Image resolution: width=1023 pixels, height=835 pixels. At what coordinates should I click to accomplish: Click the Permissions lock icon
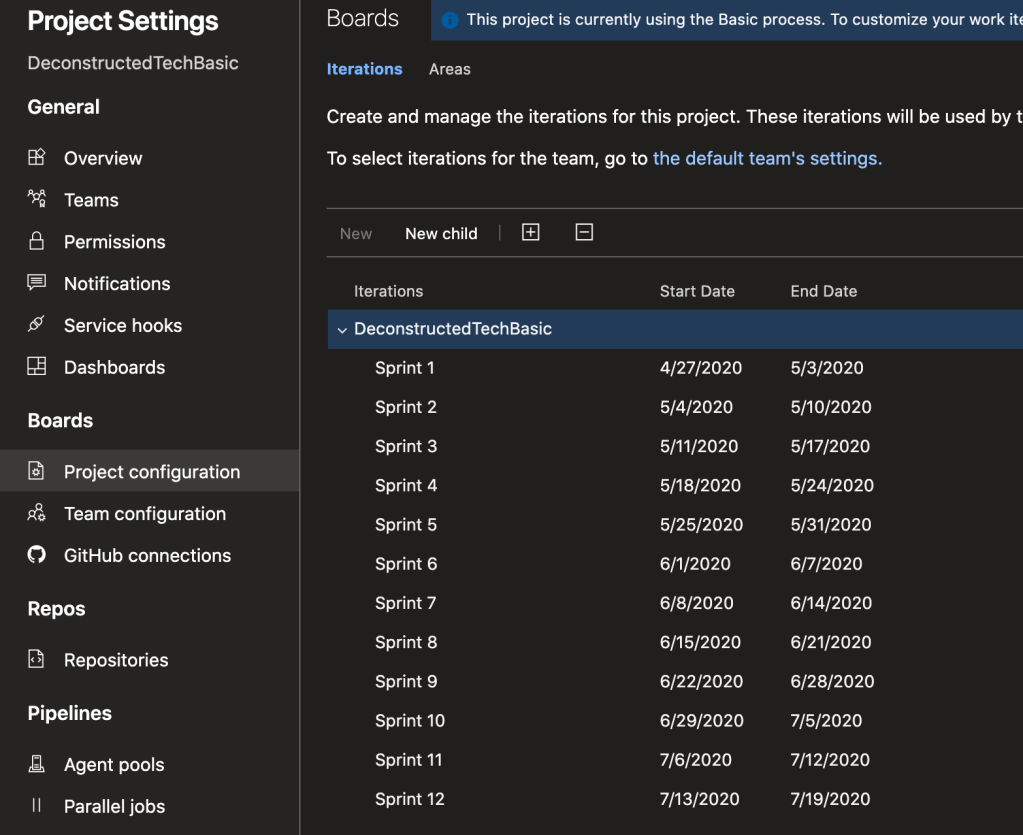click(x=37, y=241)
